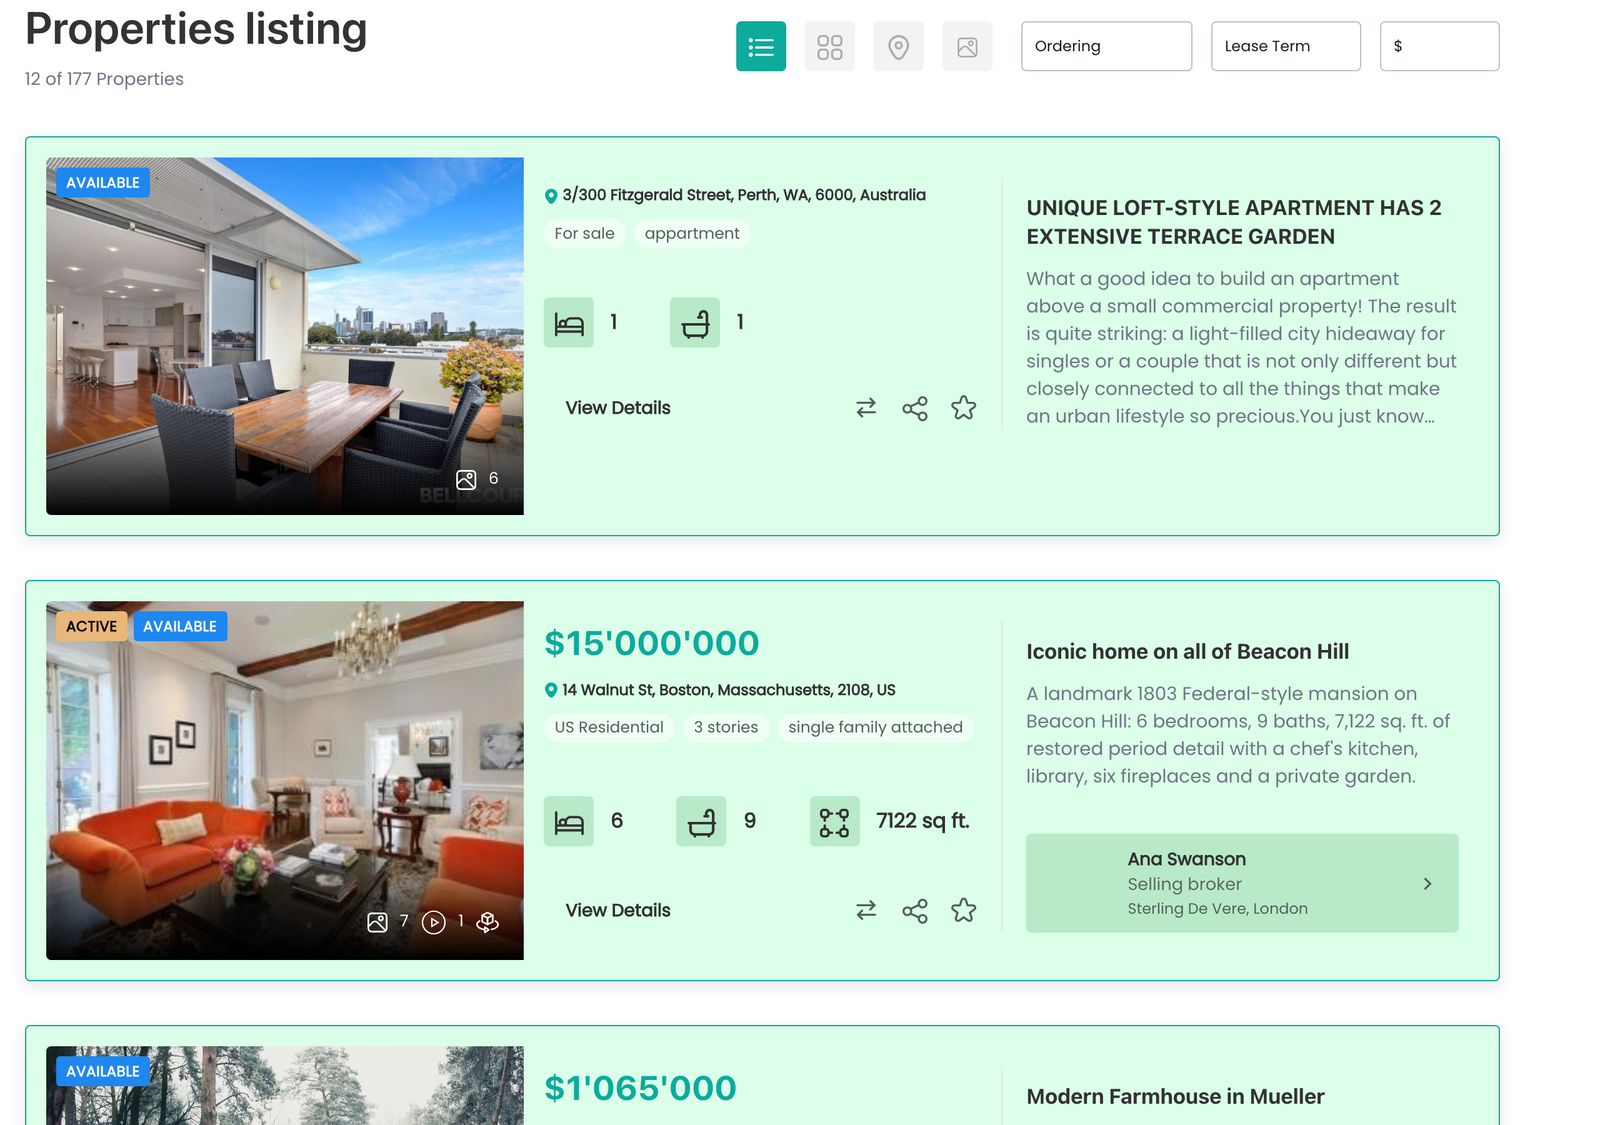Click the bathtub icon of Perth apartment
Screen dimensions: 1600x1125
point(695,322)
